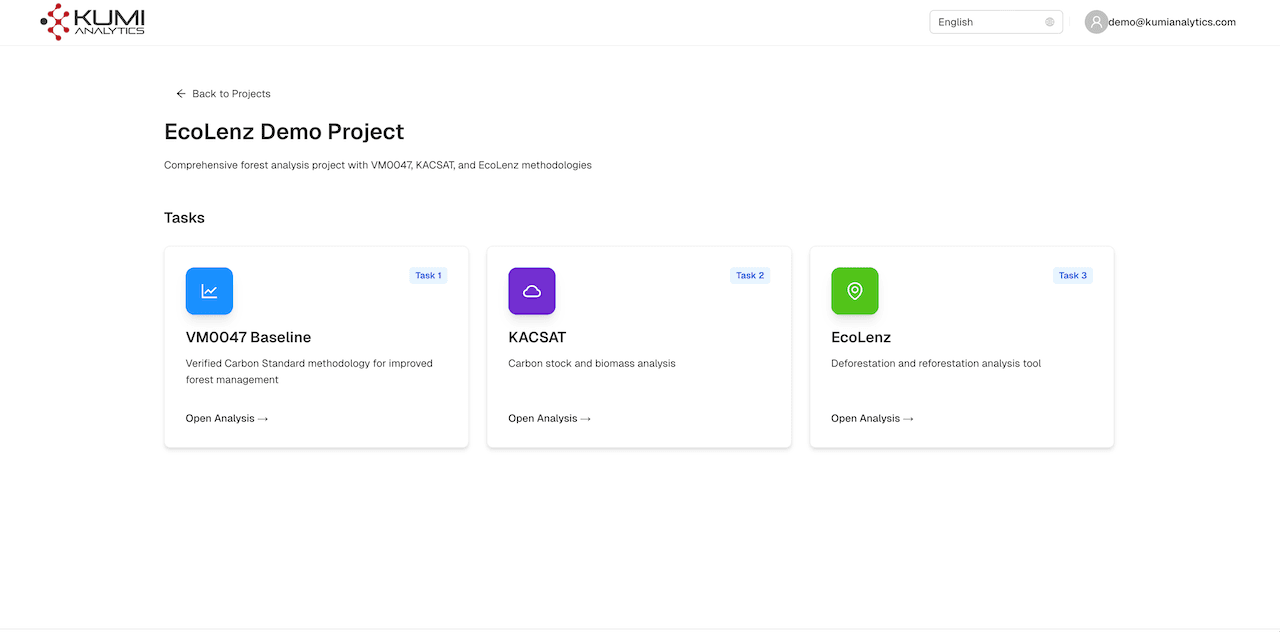The image size is (1280, 632).
Task: Go back via Back to Projects link
Action: (x=223, y=94)
